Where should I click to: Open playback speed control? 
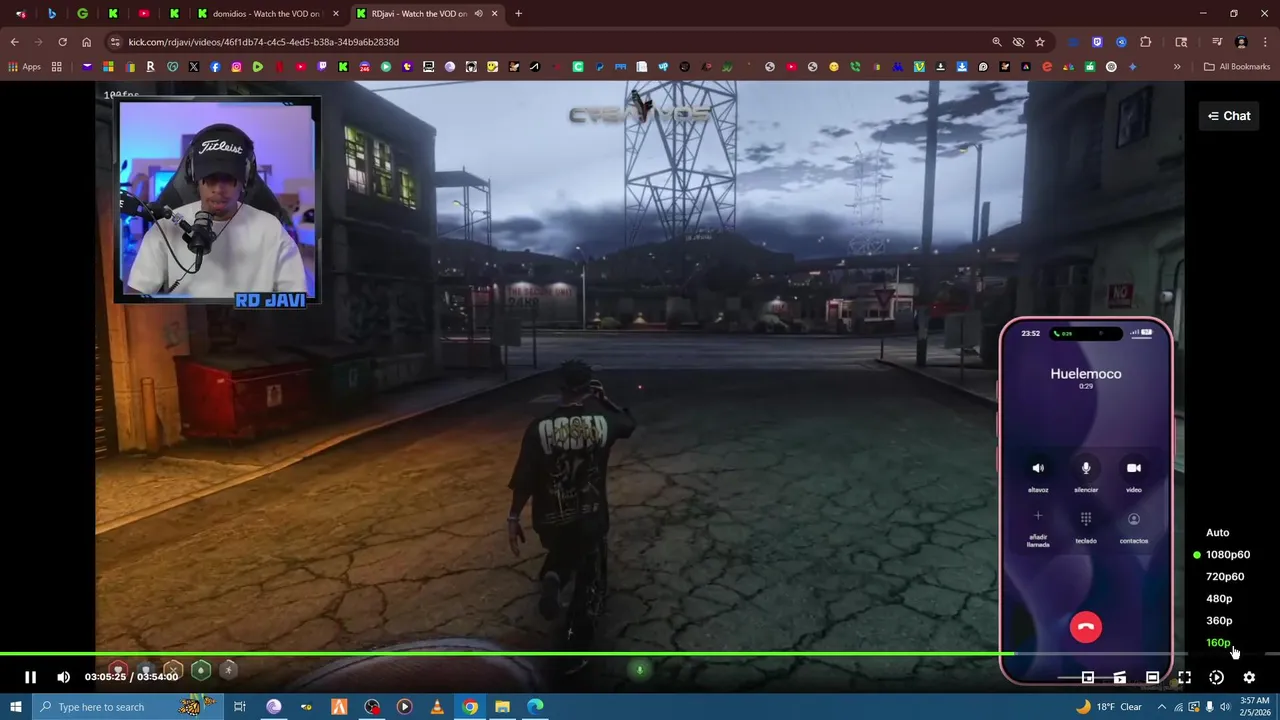point(1216,677)
